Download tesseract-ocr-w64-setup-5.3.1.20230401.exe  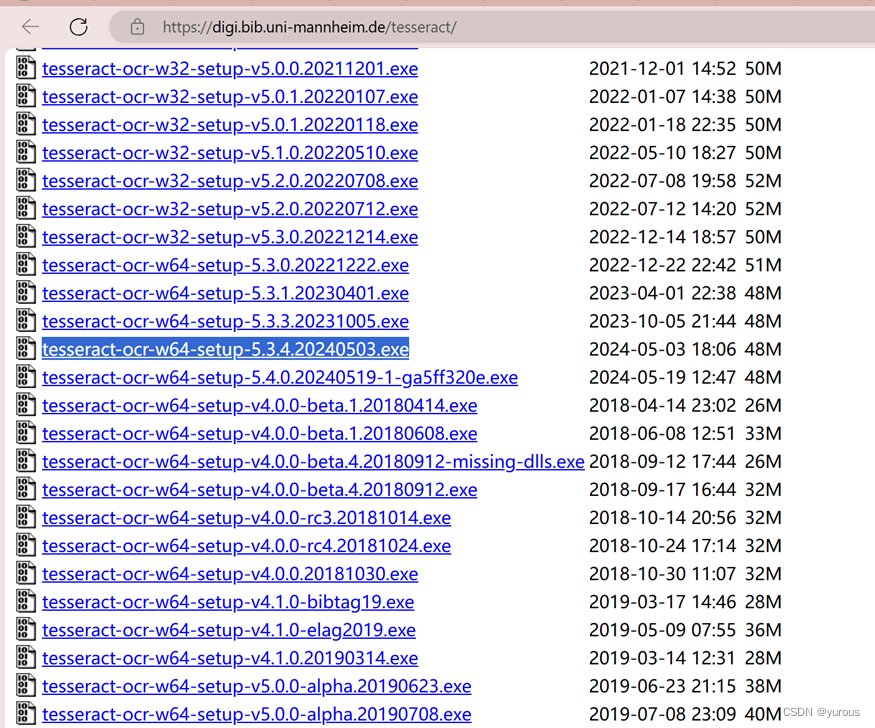(x=225, y=293)
